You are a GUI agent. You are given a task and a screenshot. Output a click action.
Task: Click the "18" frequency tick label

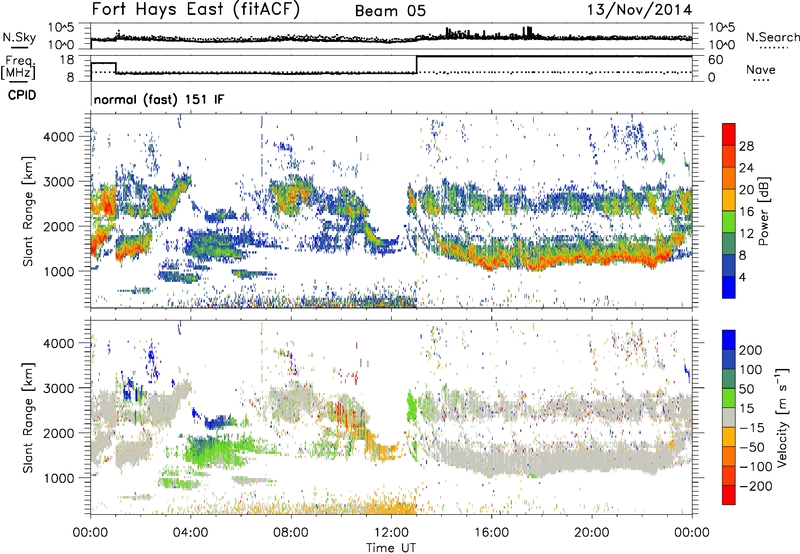[x=67, y=60]
